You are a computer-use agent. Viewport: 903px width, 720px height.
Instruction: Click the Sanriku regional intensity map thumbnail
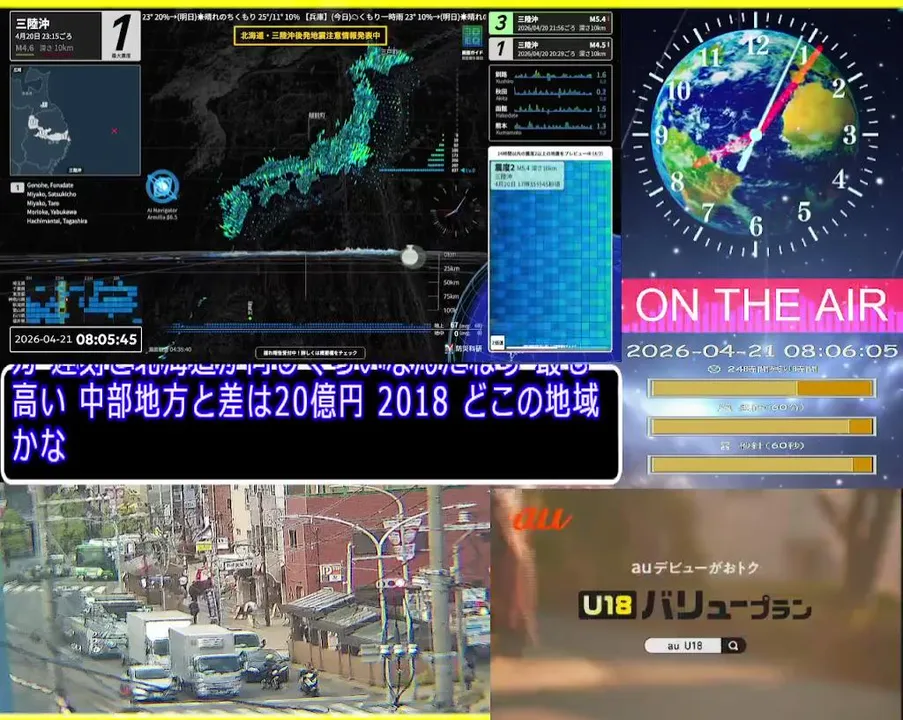click(75, 120)
